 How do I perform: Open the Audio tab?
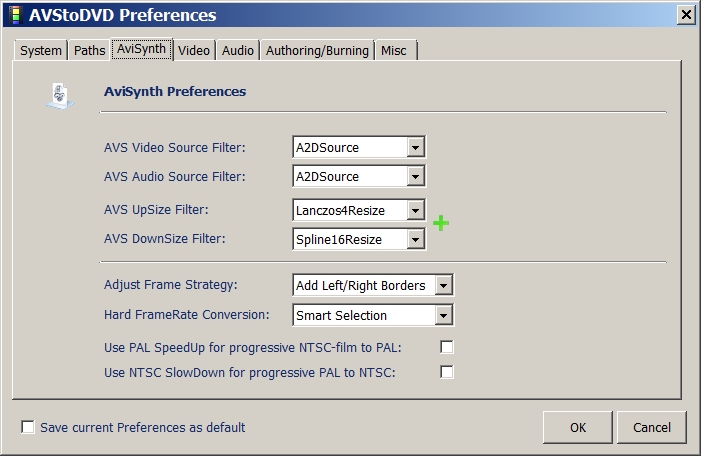238,50
